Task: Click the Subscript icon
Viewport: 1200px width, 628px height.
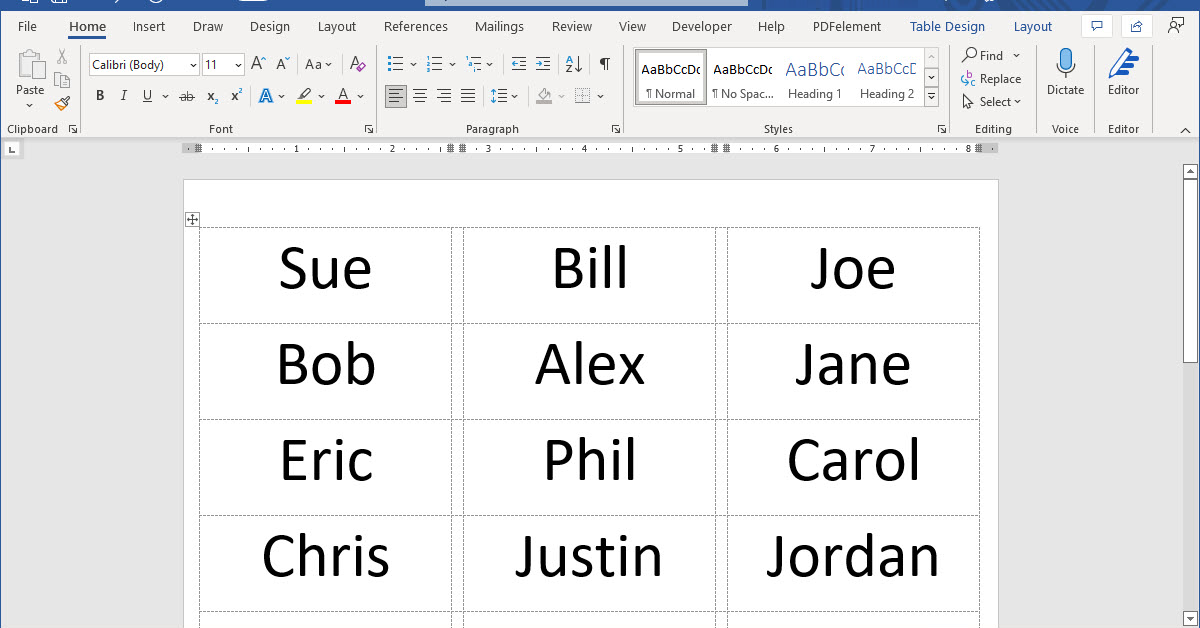Action: [210, 96]
